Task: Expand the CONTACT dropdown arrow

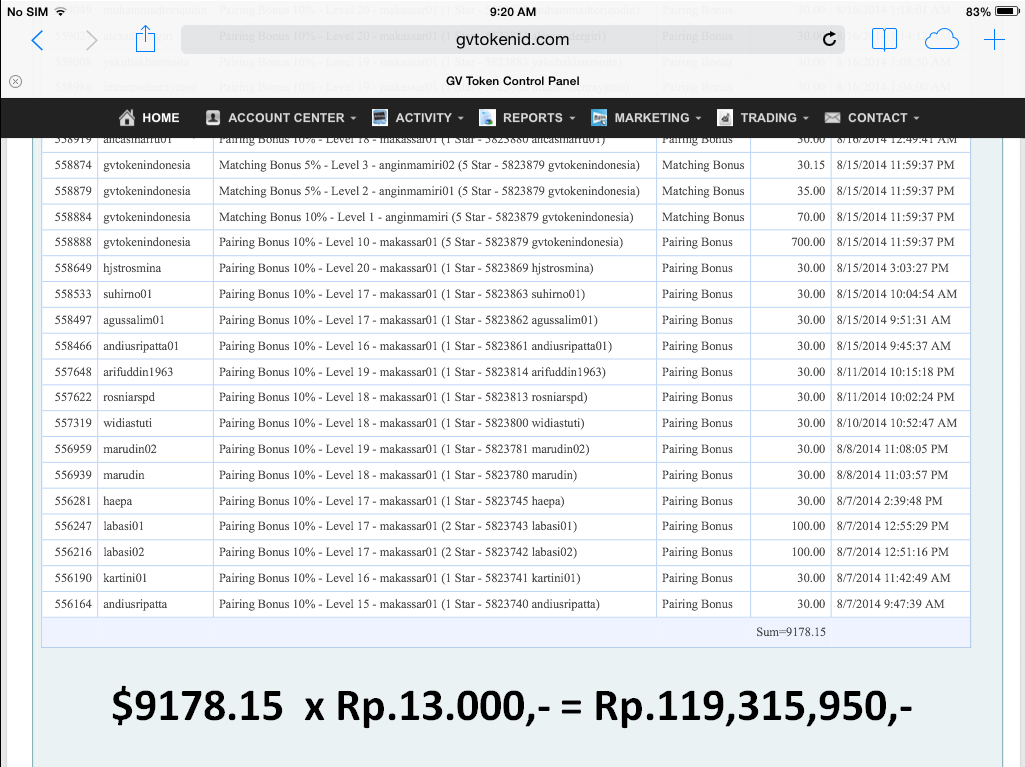Action: tap(916, 118)
